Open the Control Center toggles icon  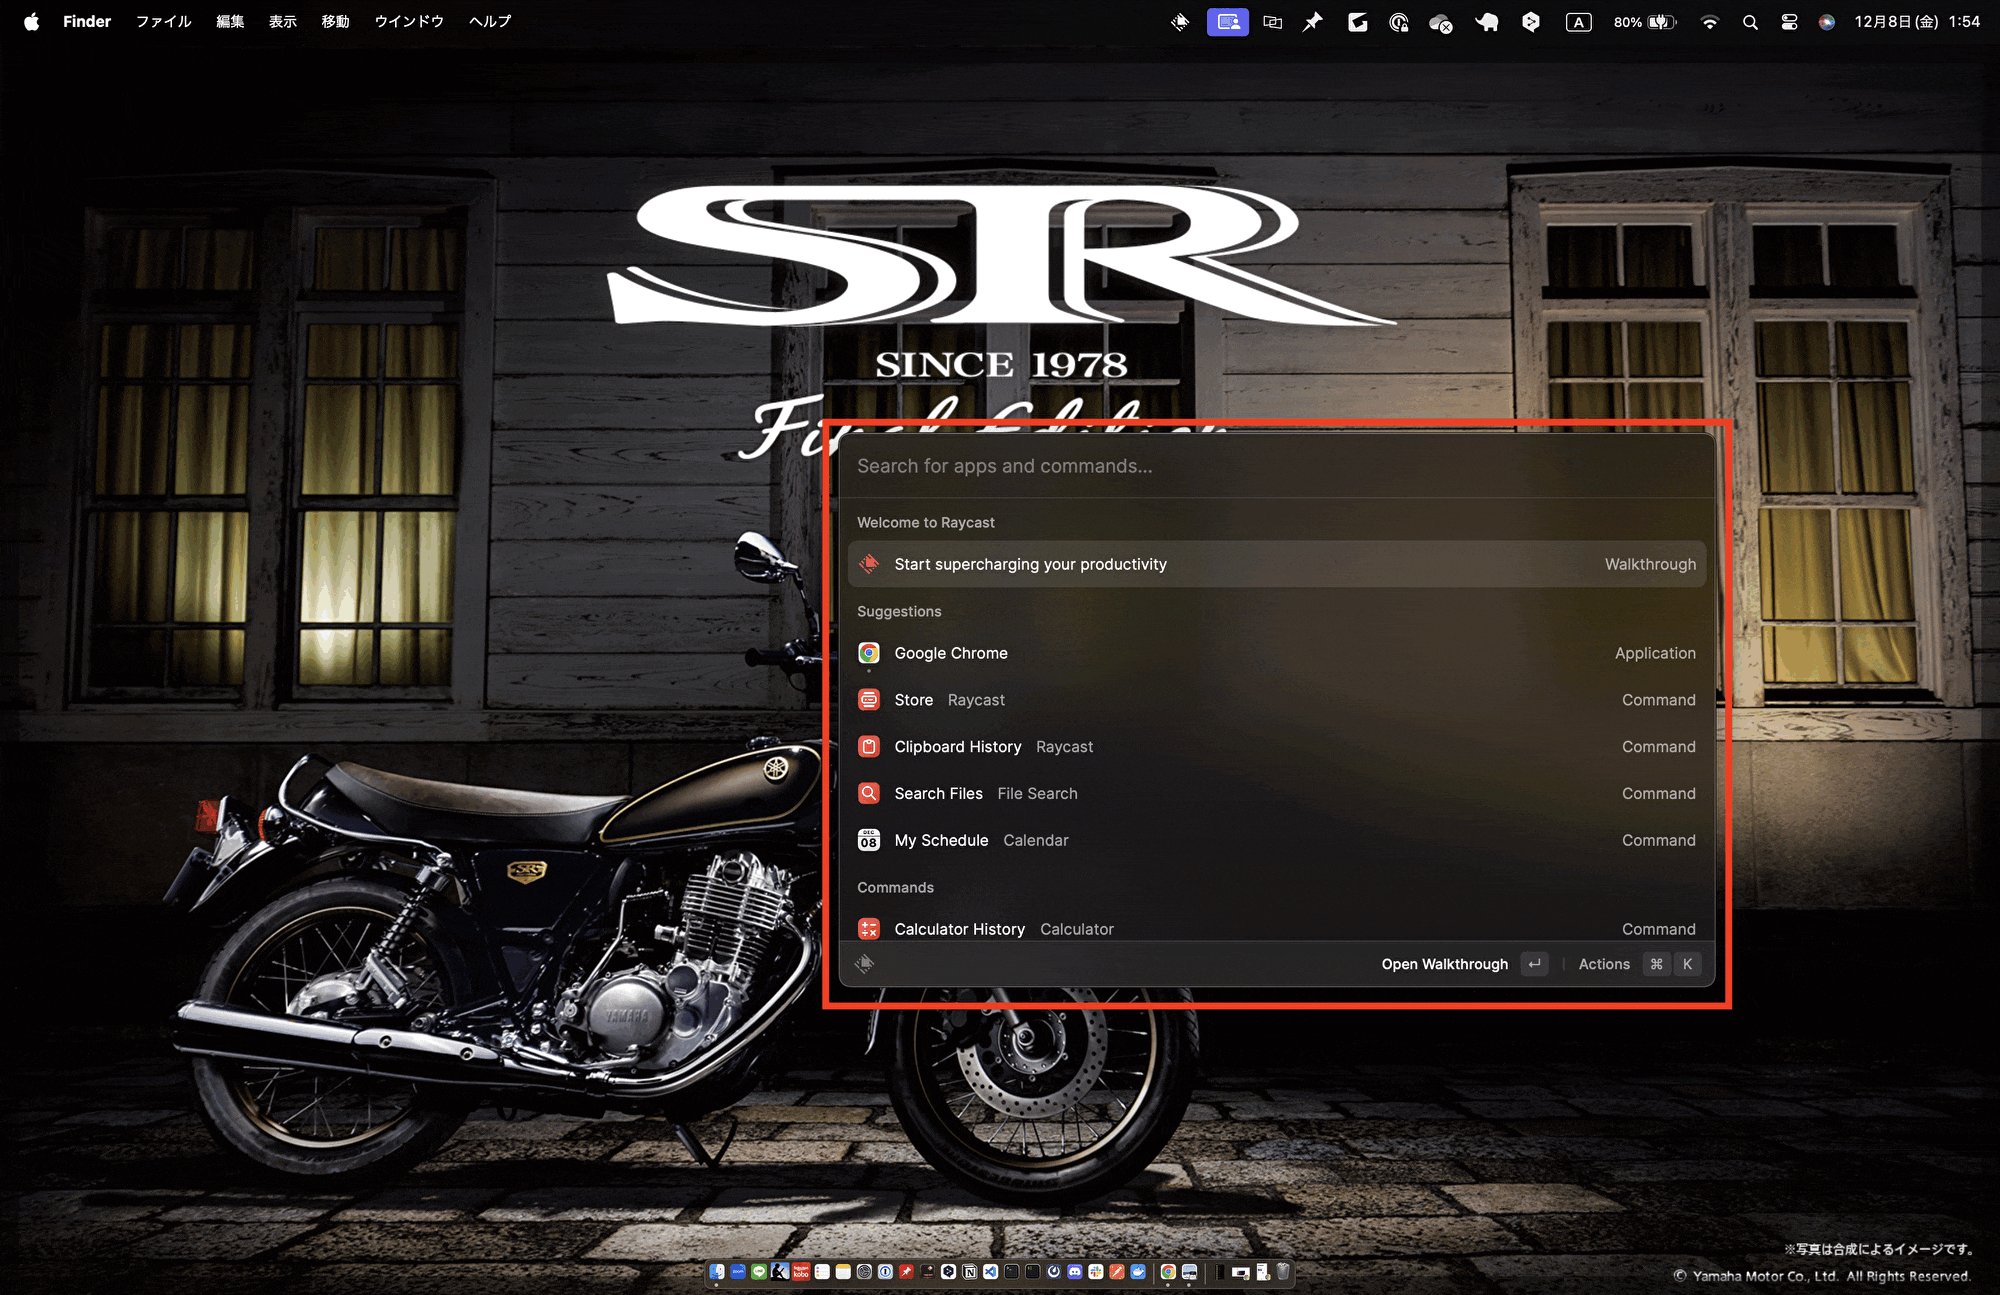[1789, 22]
